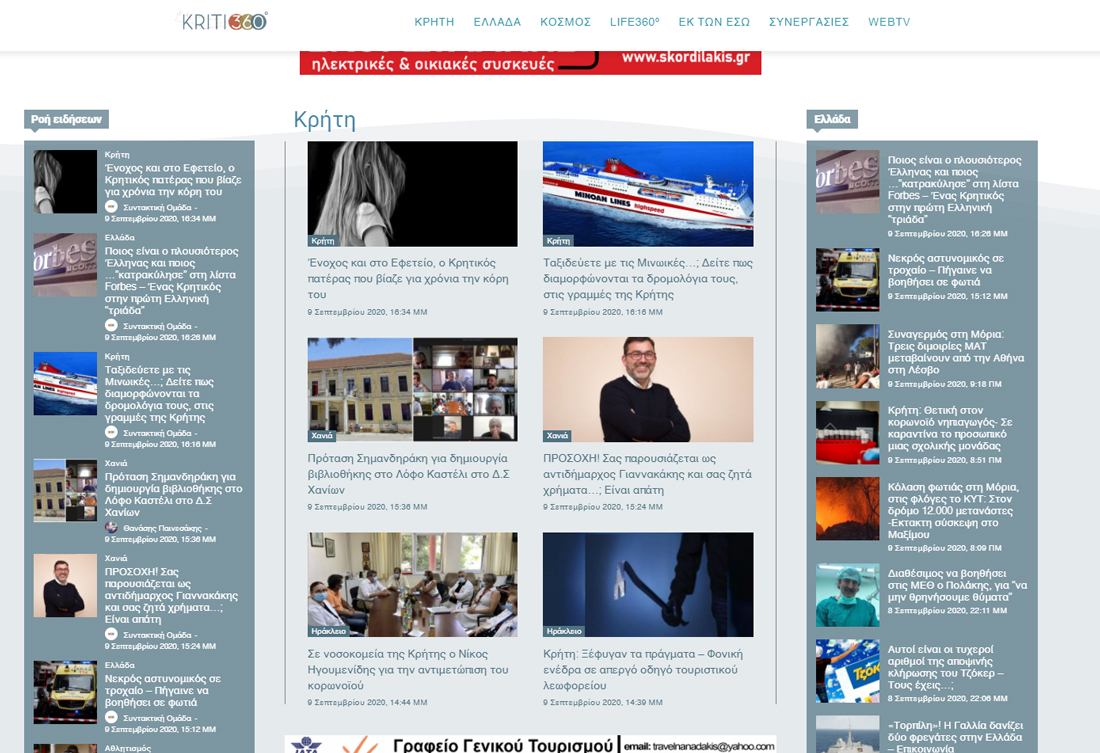
Task: Open the knife silhouette article thumbnail
Action: click(648, 584)
